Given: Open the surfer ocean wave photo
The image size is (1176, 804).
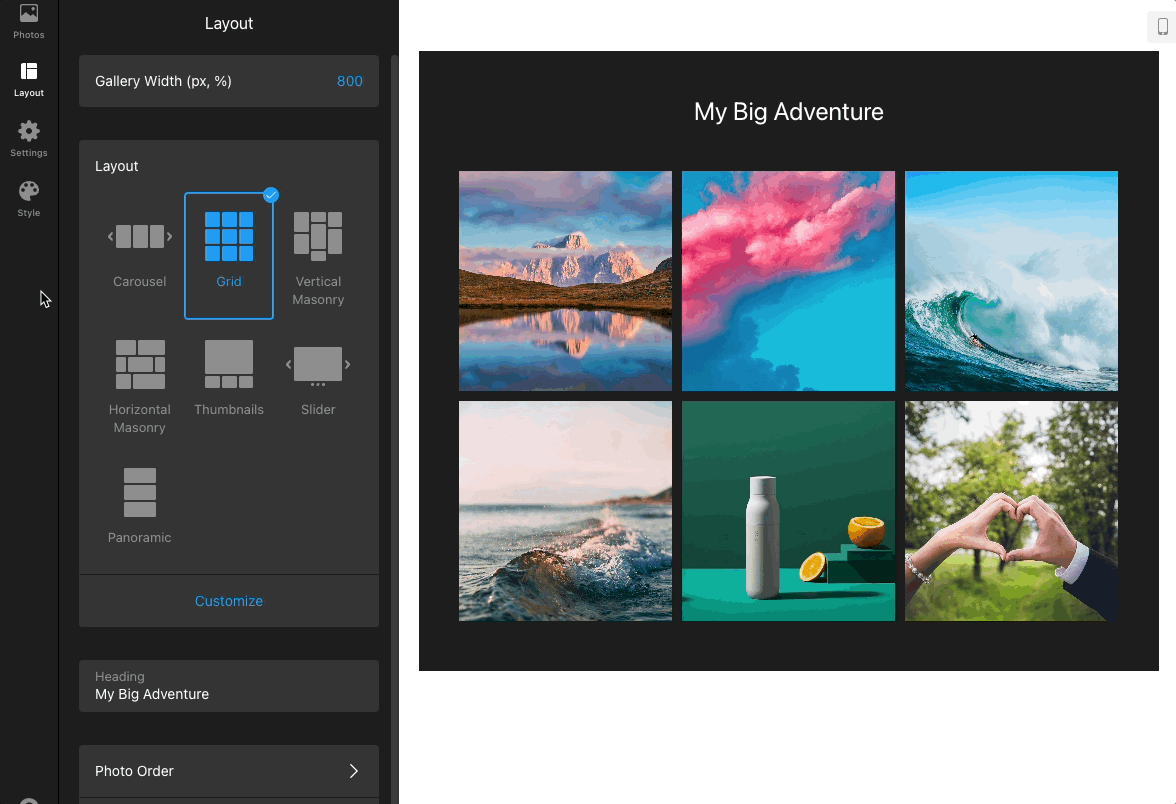Looking at the screenshot, I should [1011, 280].
